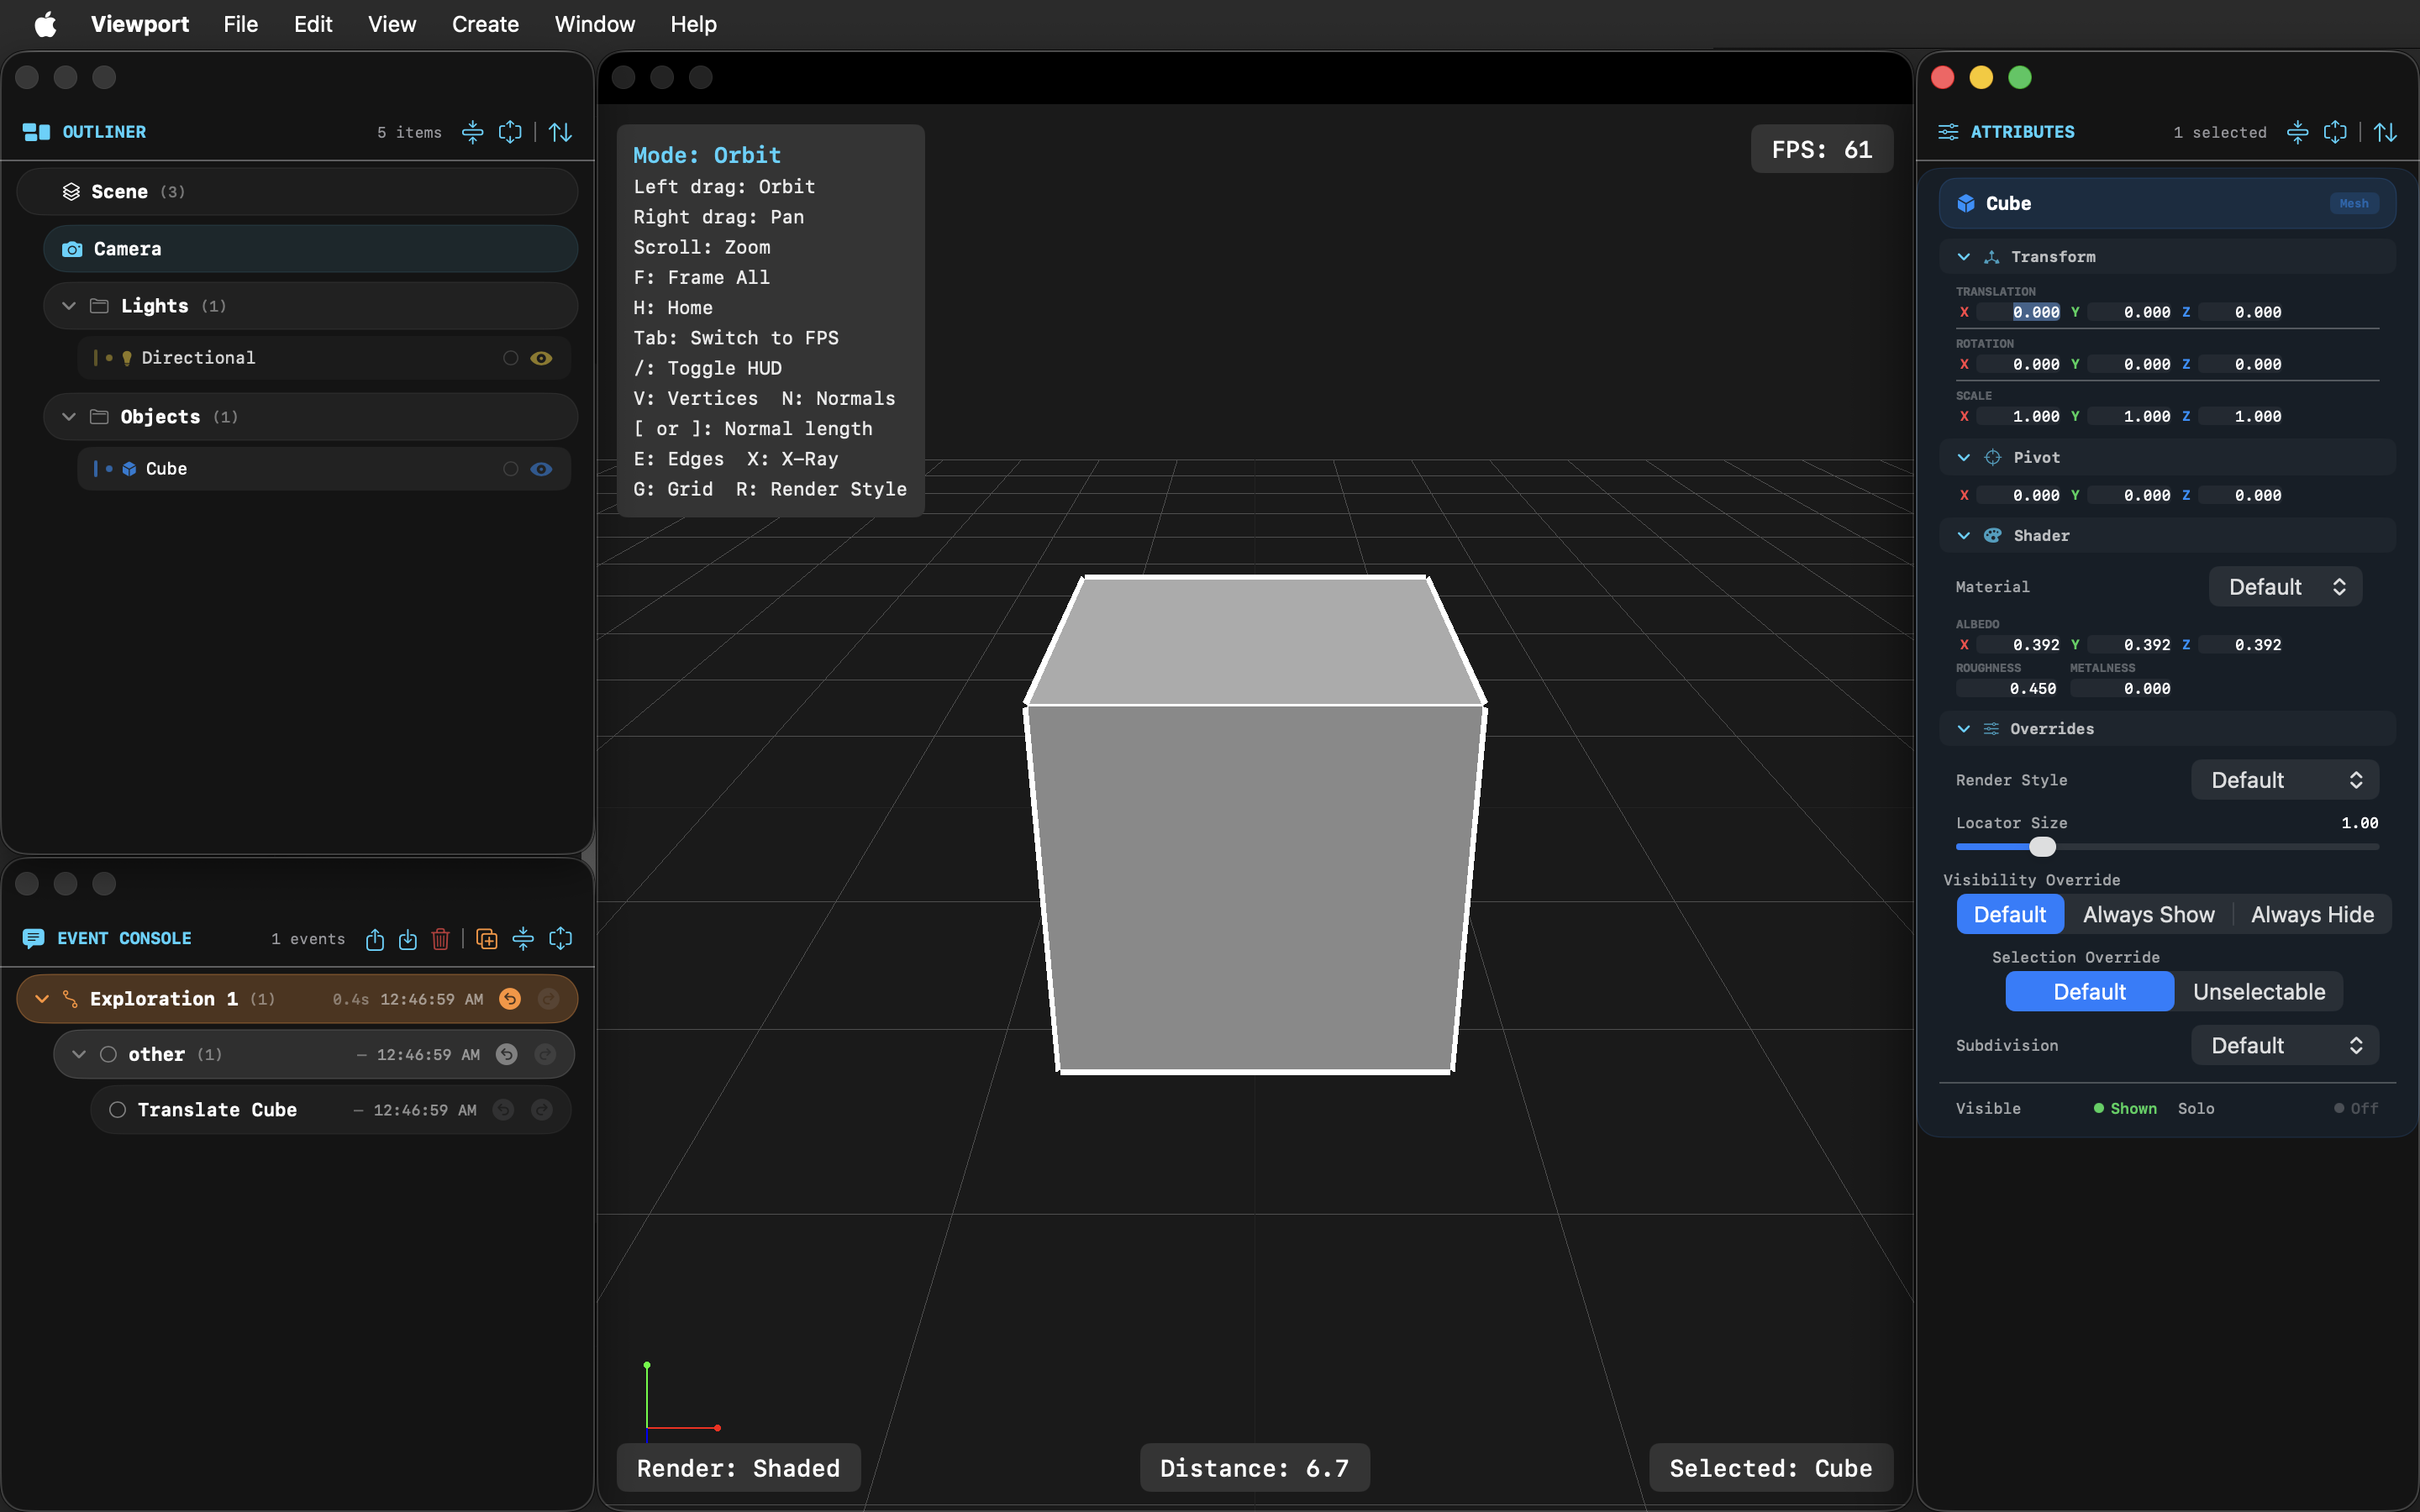Select the radio circle next to 'other' event
The width and height of the screenshot is (2420, 1512).
[108, 1054]
